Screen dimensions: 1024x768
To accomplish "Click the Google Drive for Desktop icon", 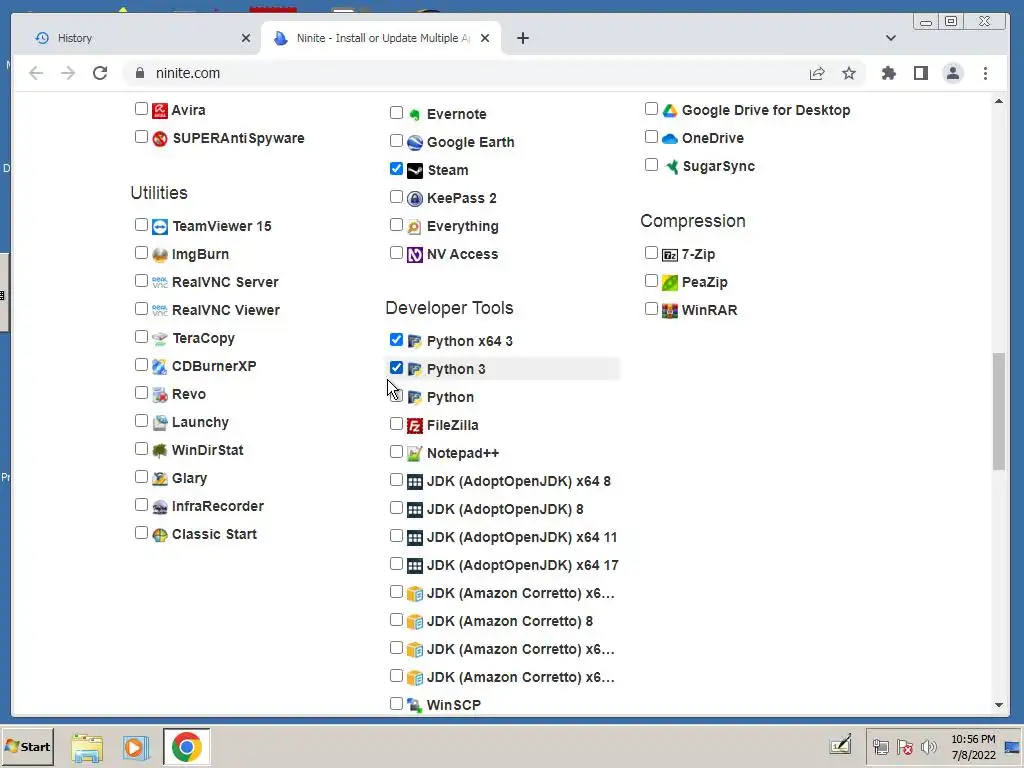I will (669, 110).
